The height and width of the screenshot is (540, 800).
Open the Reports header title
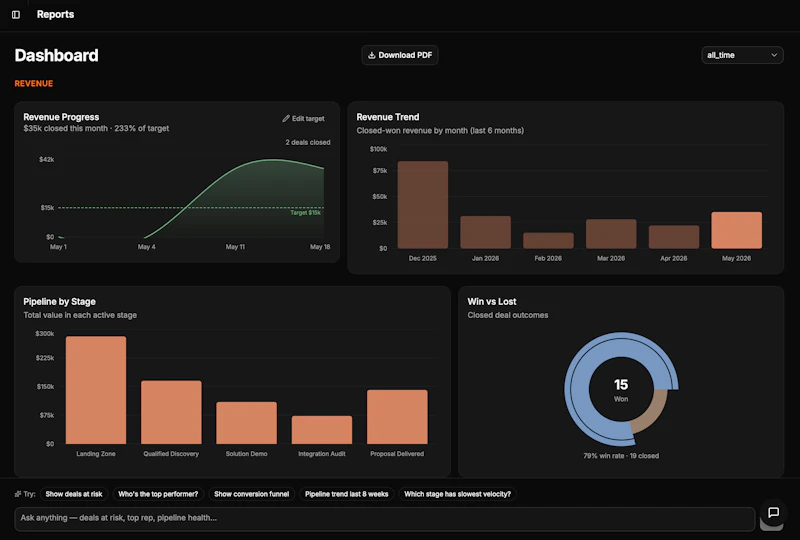55,14
